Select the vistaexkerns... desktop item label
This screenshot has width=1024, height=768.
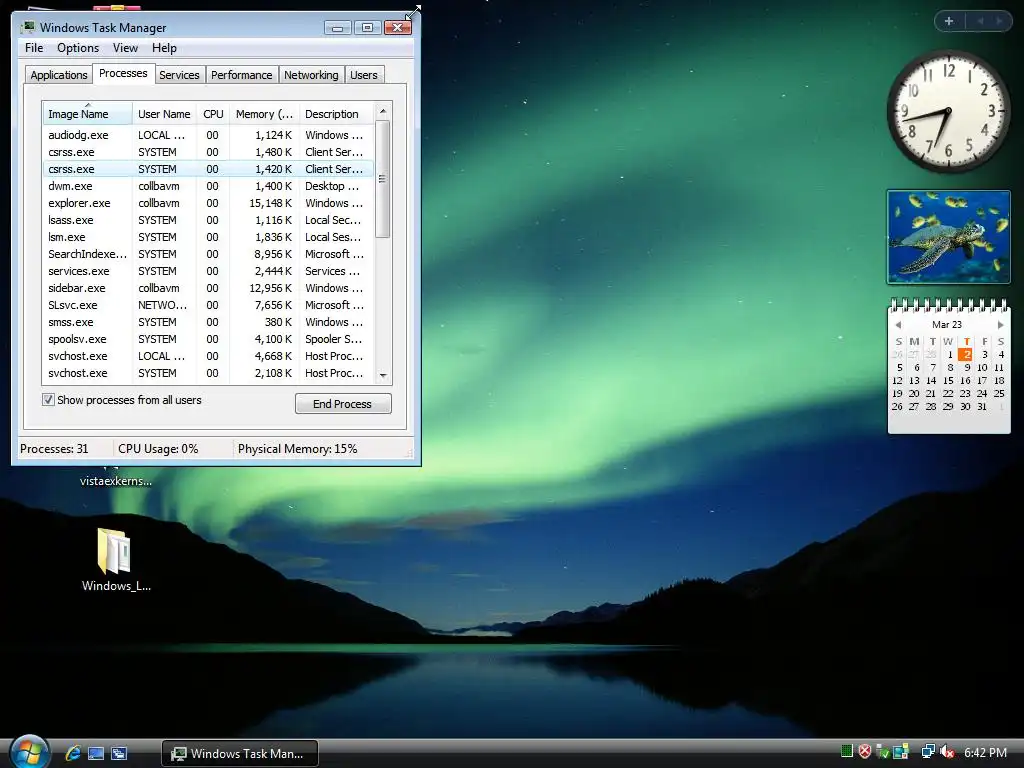click(x=116, y=481)
